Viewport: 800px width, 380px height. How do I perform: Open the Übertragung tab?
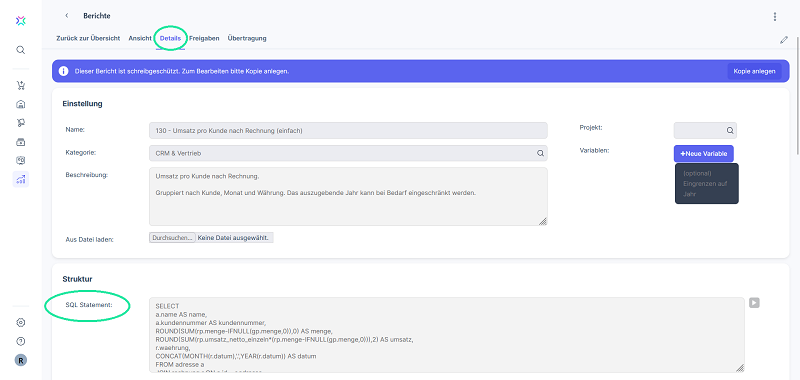pos(247,38)
